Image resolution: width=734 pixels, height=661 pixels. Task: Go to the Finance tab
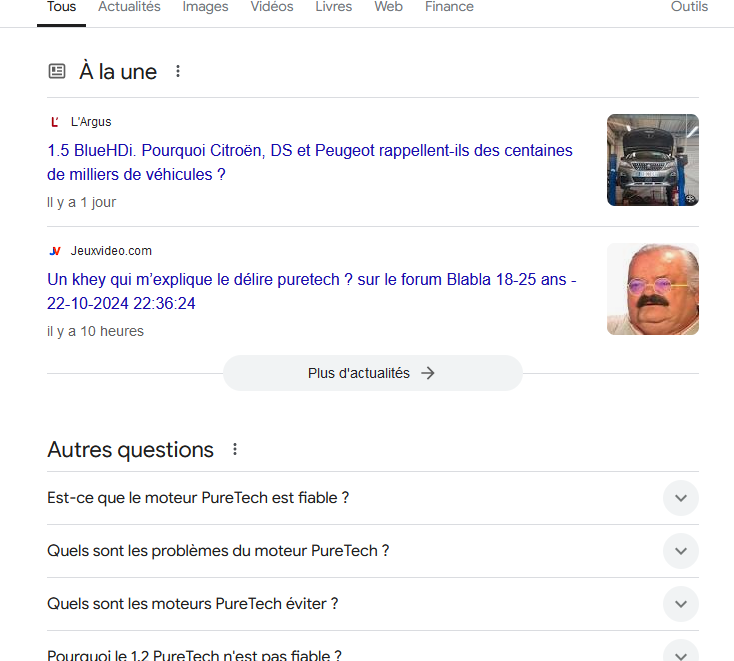449,7
